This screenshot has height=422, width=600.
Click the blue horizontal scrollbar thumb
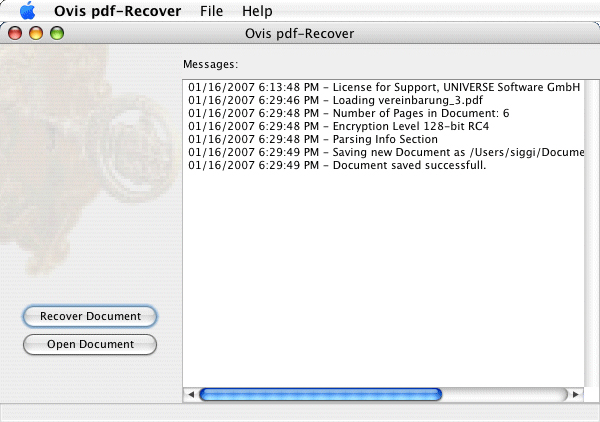[321, 394]
